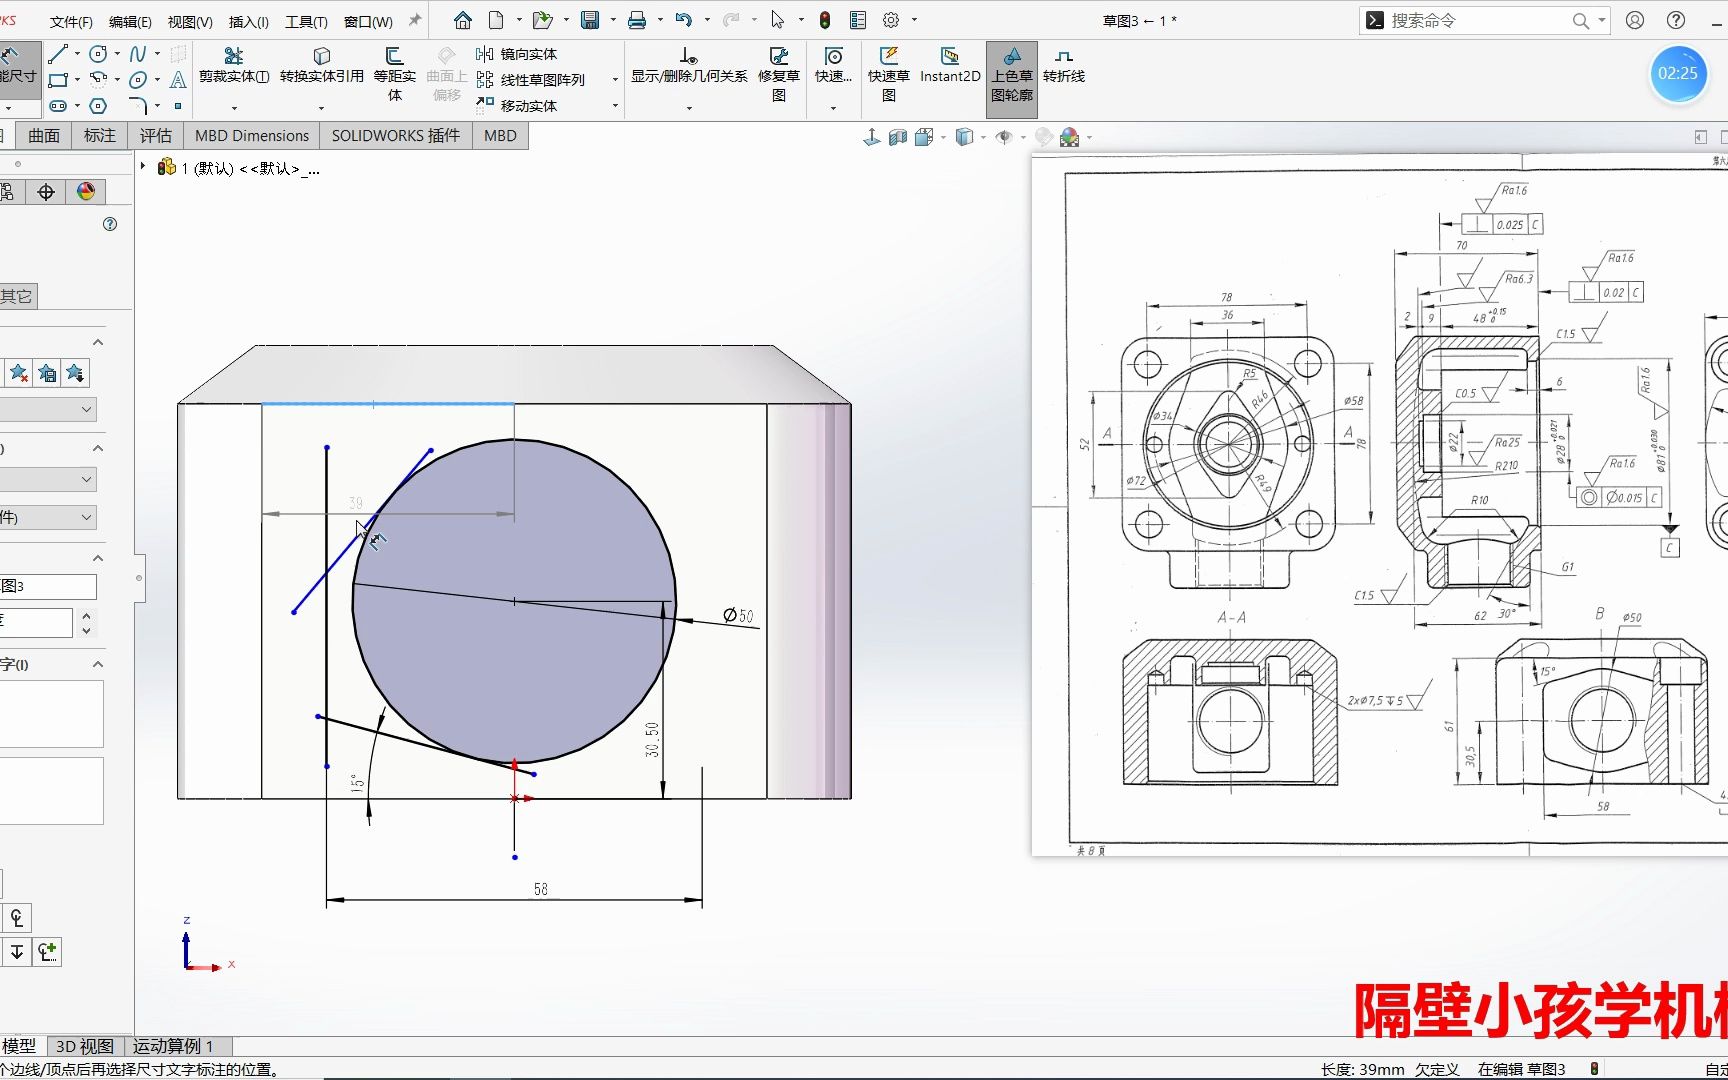Open the style combo box below star icons
The height and width of the screenshot is (1080, 1728).
[48, 409]
